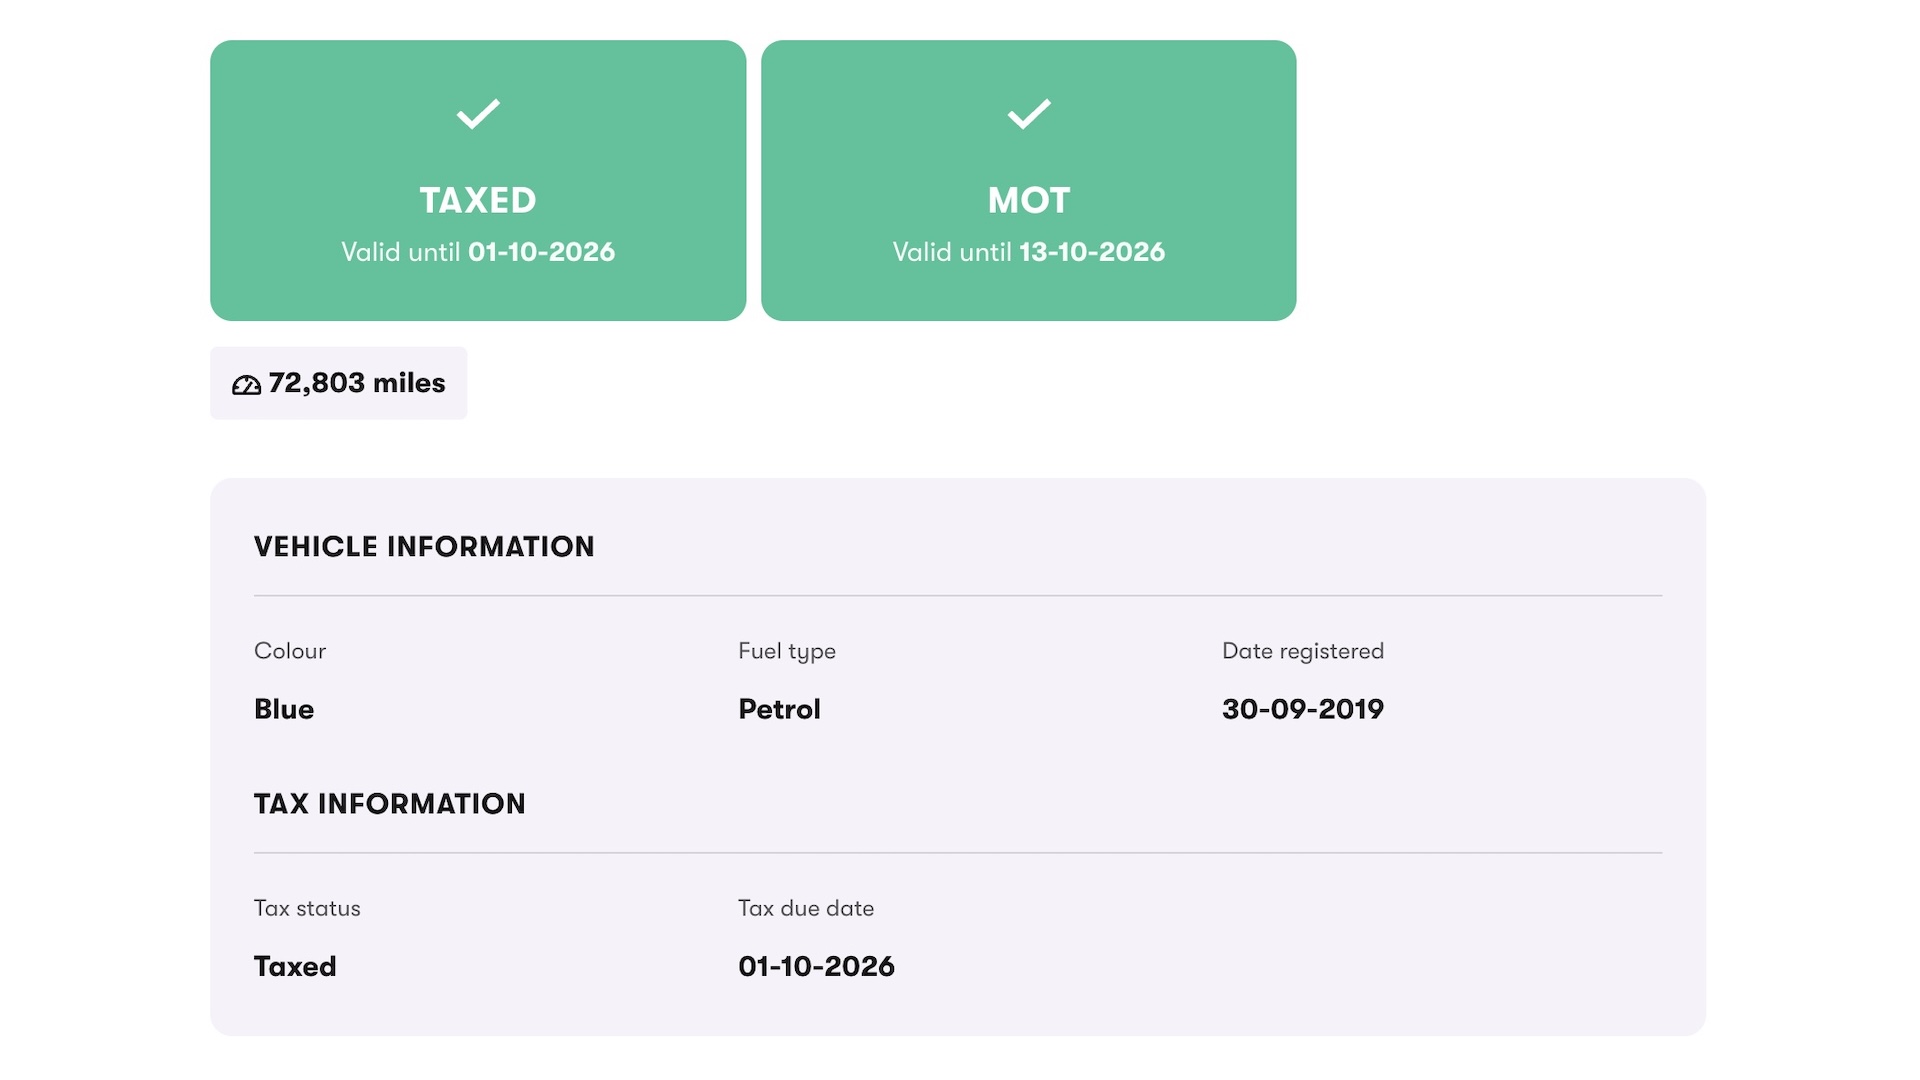Click the TAXED heading text
The image size is (1920, 1080).
(x=478, y=200)
